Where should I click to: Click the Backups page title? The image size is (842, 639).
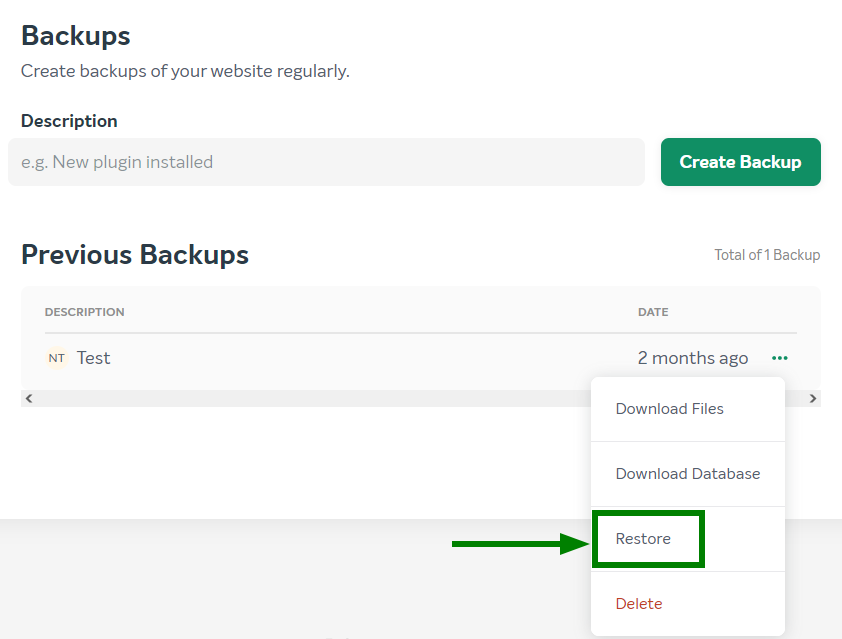tap(76, 36)
